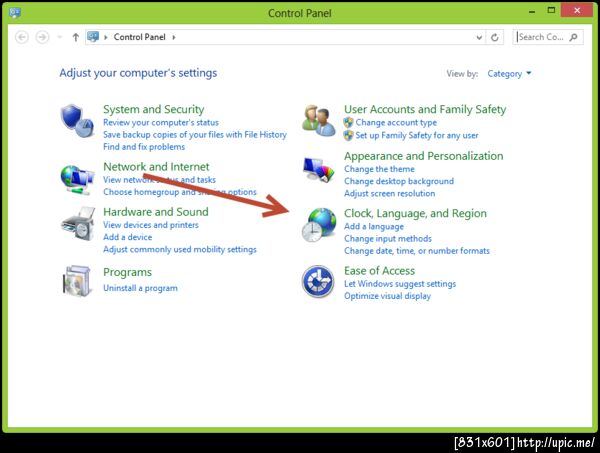Open the Programs box icon
Viewport: 600px width, 453px height.
(x=77, y=281)
